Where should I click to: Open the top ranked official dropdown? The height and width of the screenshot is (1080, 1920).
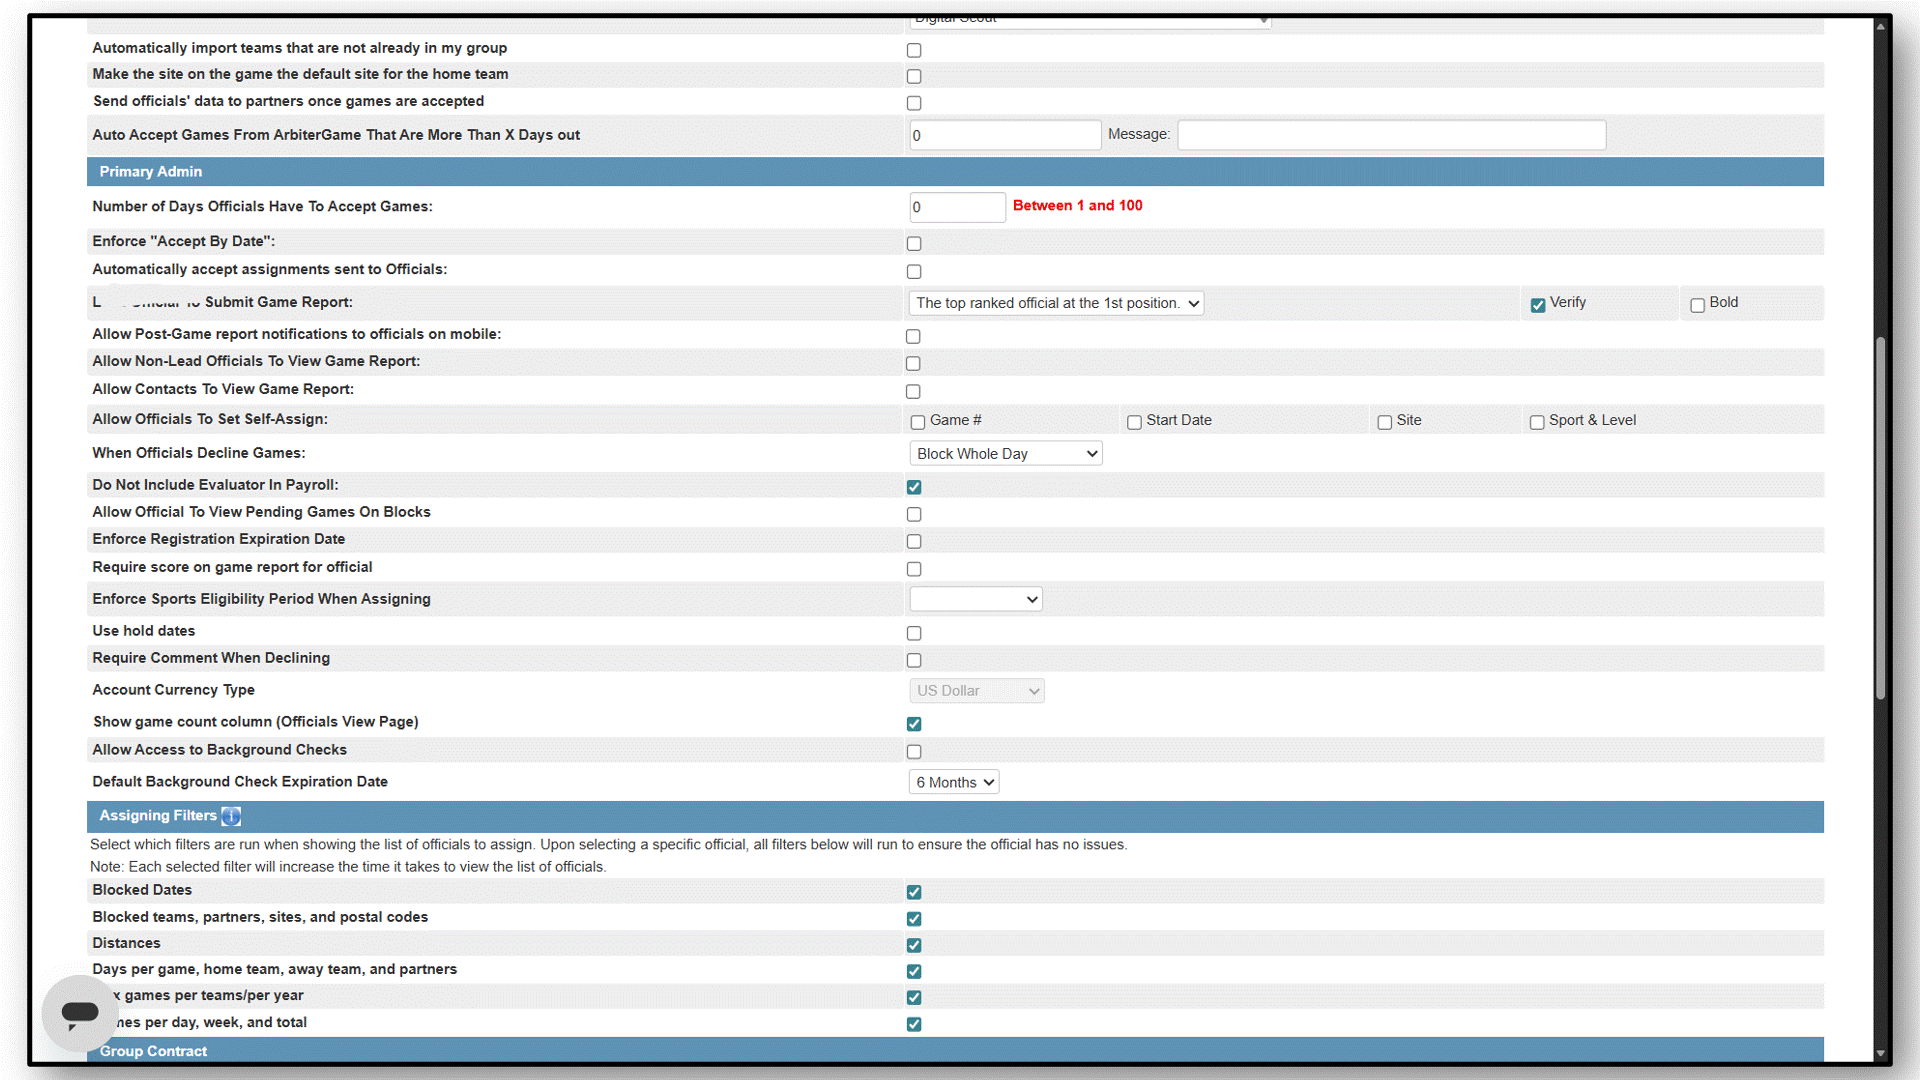(x=1056, y=303)
